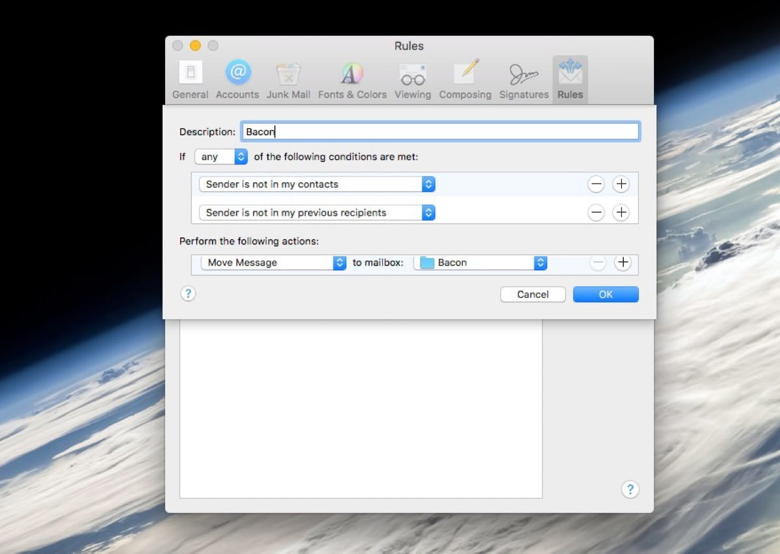
Task: Open the 'any' conditions match dropdown
Action: (x=221, y=157)
